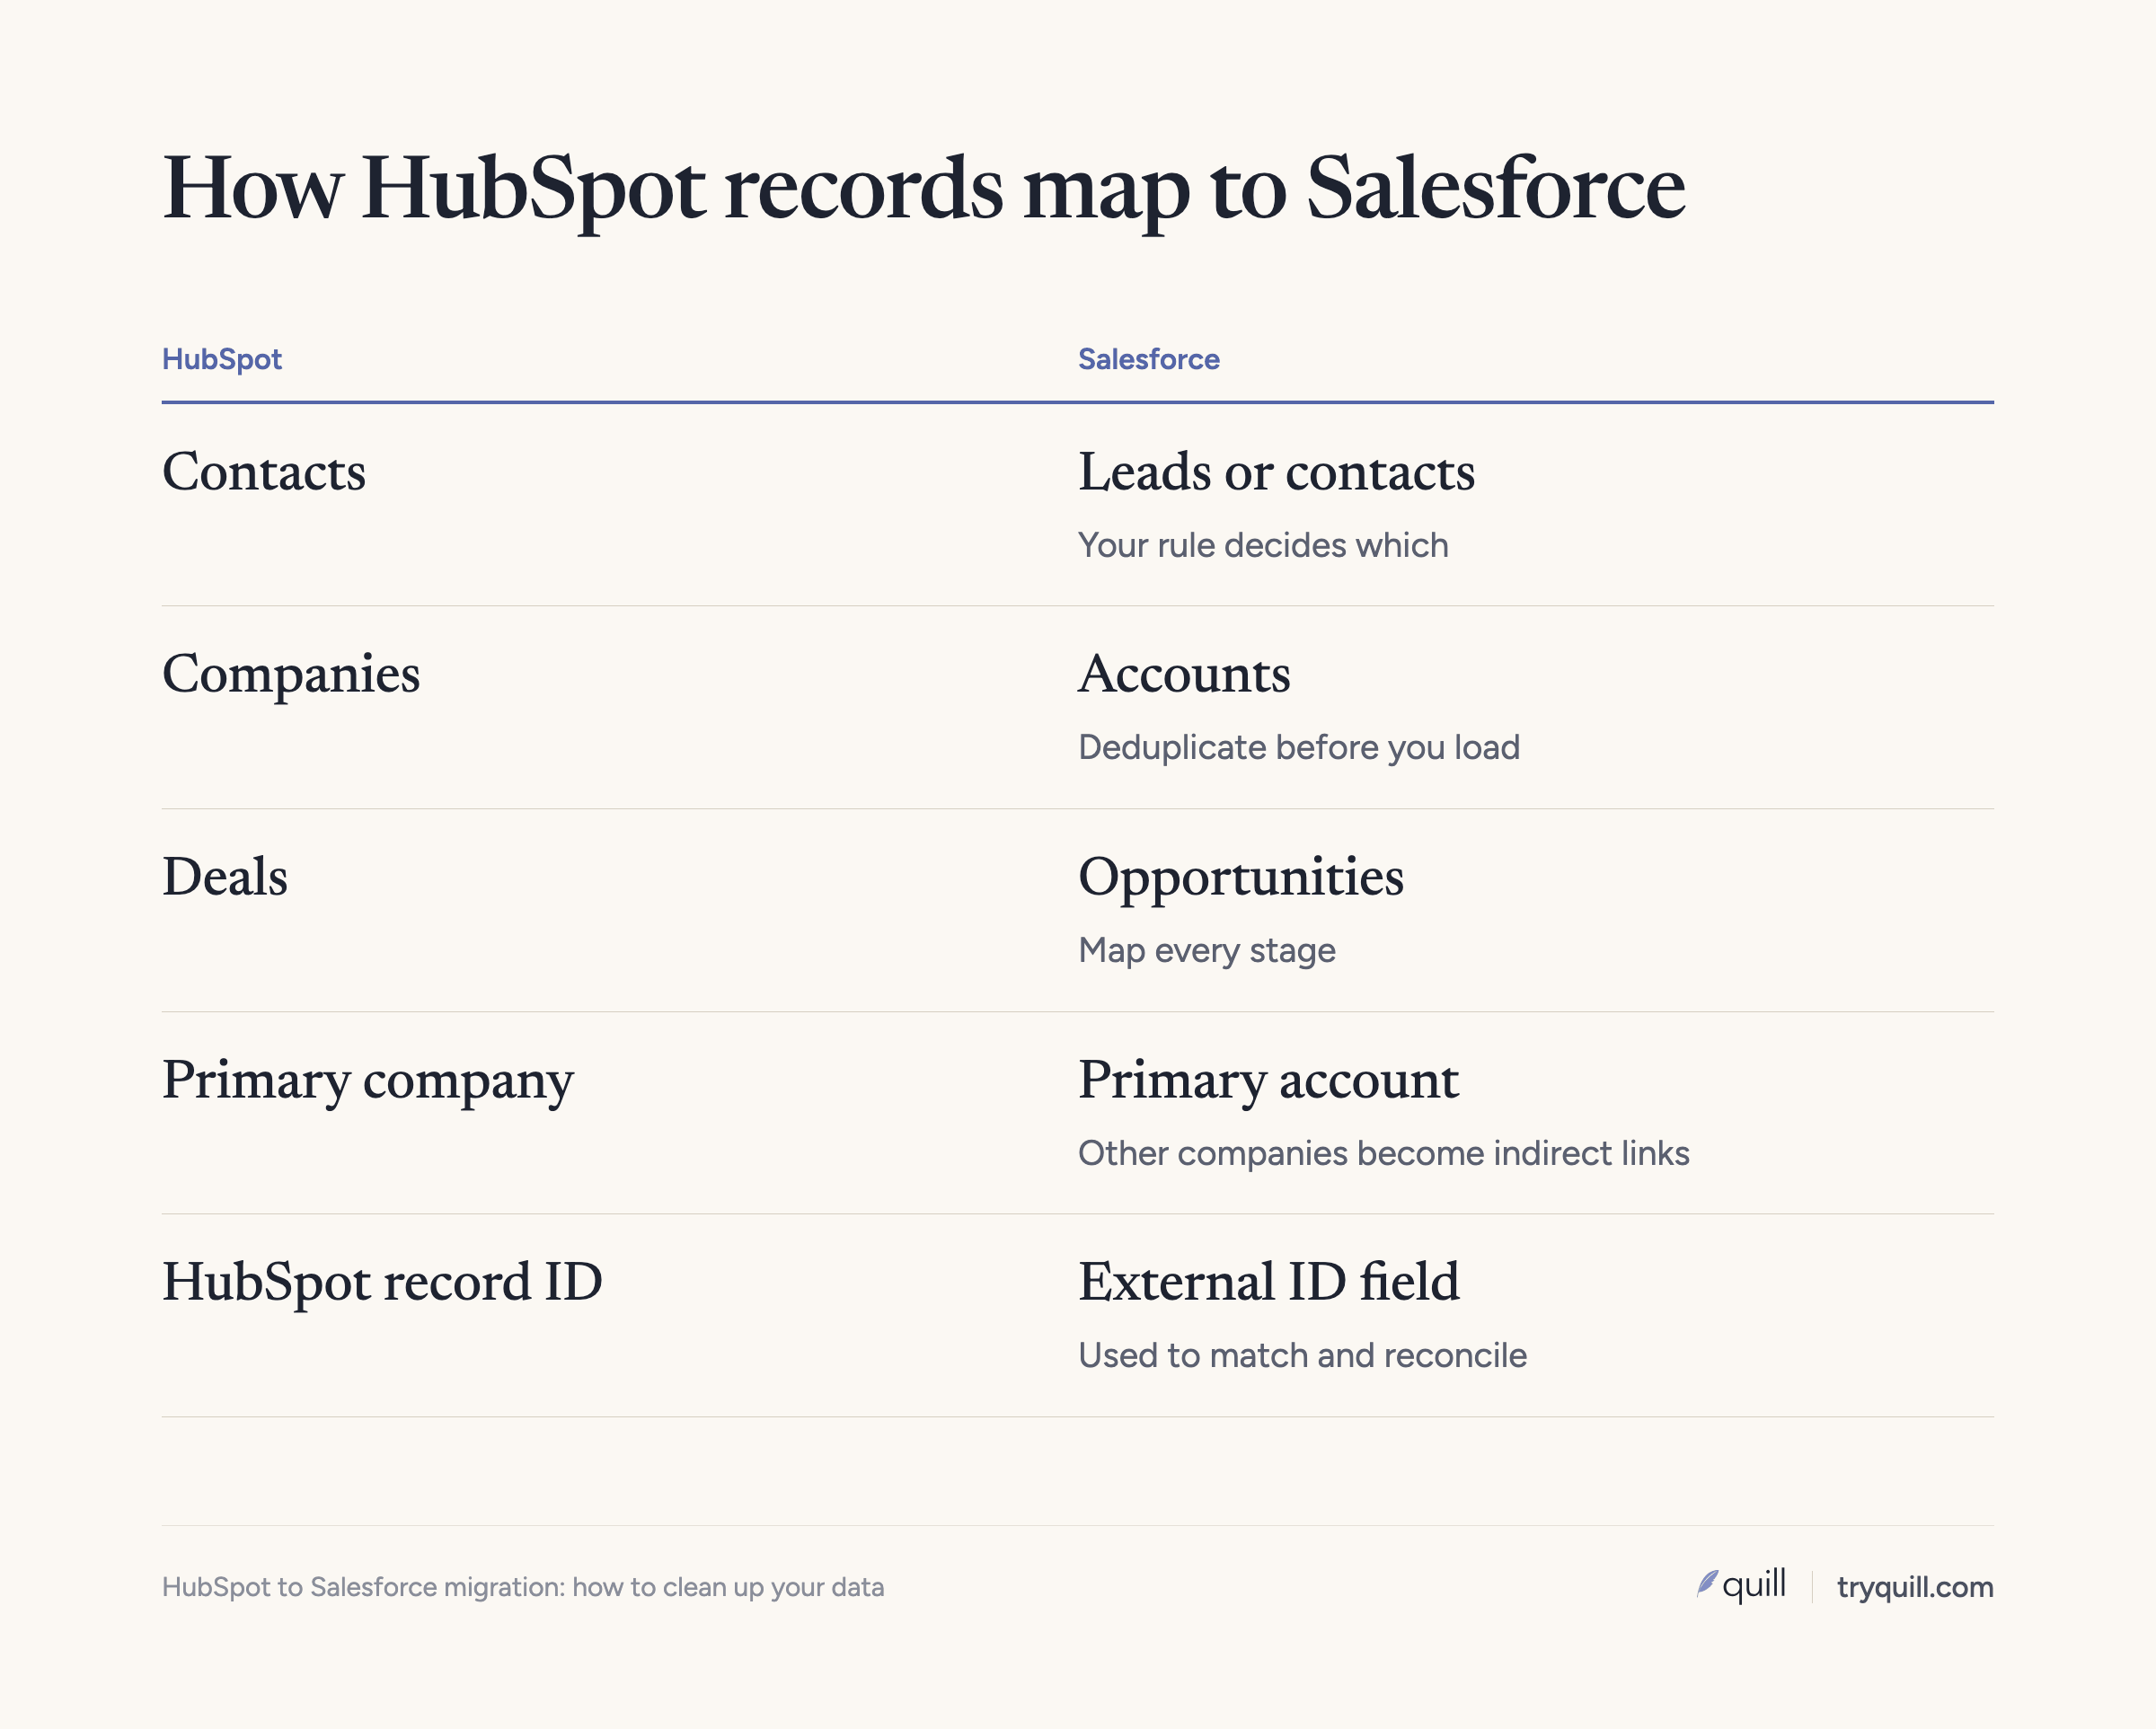Click the External ID field cell
The width and height of the screenshot is (2156, 1729).
pyautogui.click(x=1269, y=1282)
